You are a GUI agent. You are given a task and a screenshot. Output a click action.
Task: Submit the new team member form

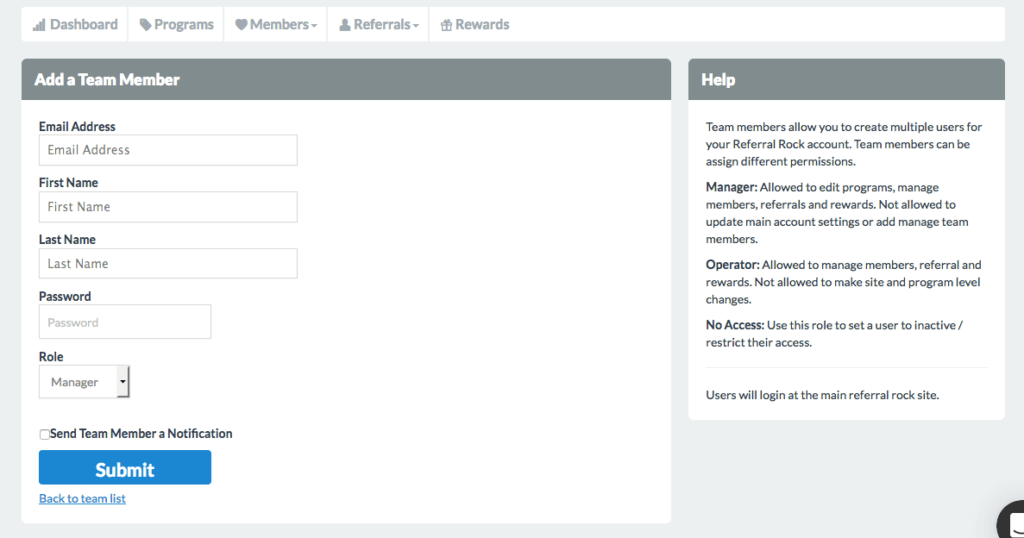click(x=125, y=467)
